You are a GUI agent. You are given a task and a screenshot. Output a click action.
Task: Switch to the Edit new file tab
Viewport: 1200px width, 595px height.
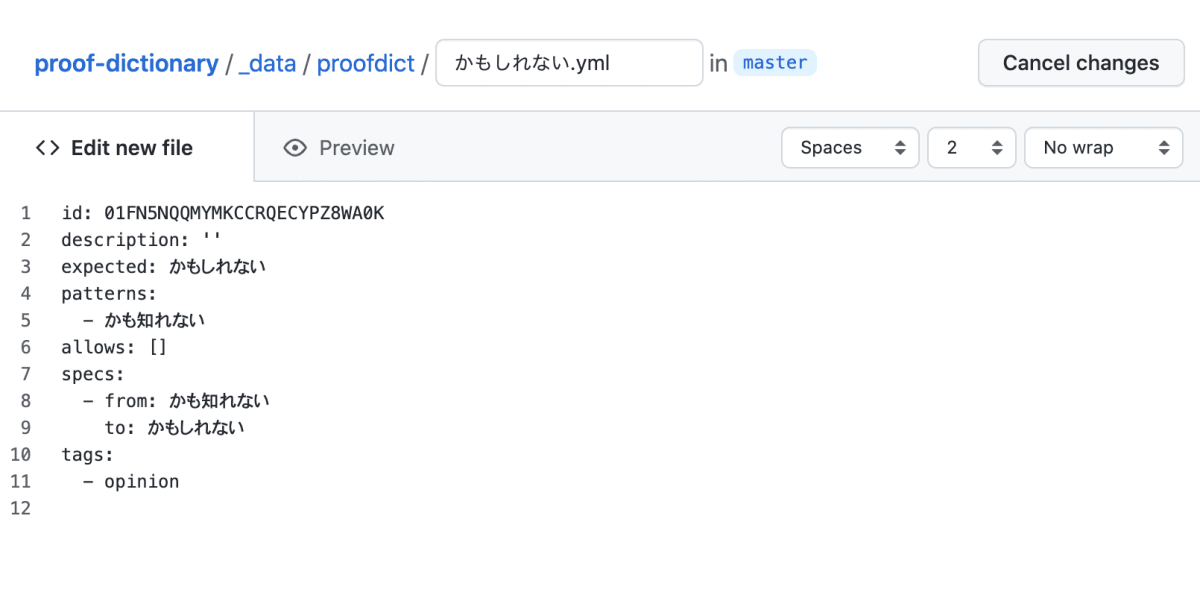(x=115, y=148)
